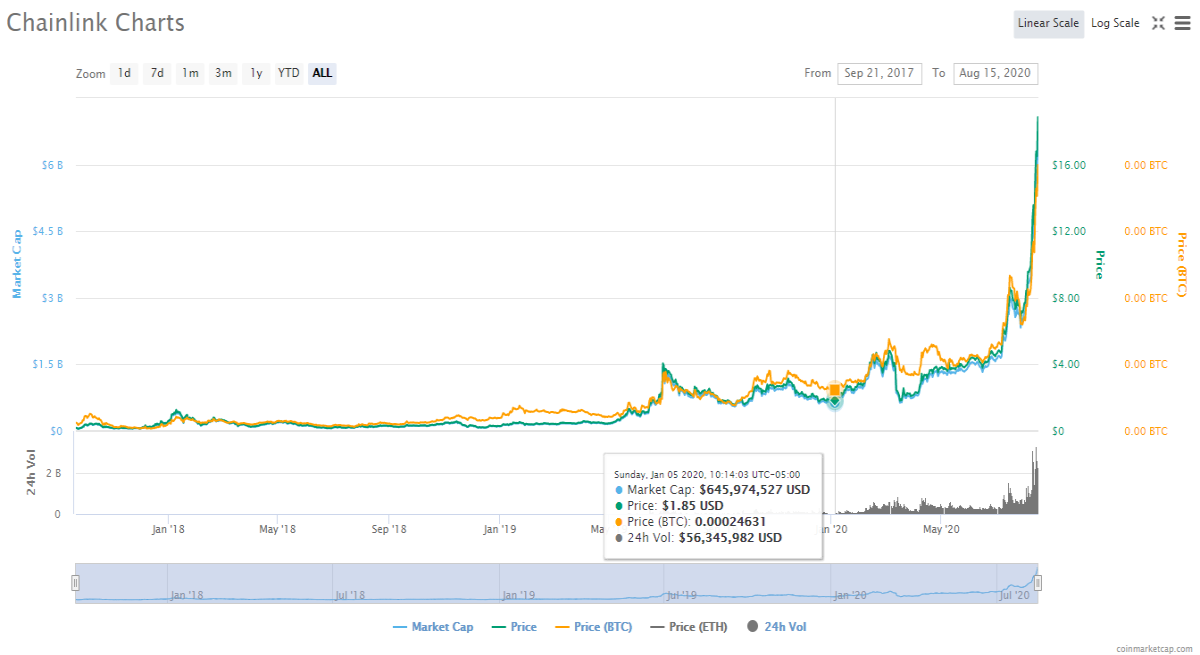This screenshot has height=655, width=1200.
Task: Click the $4.5 B axis label
Action: tap(47, 231)
